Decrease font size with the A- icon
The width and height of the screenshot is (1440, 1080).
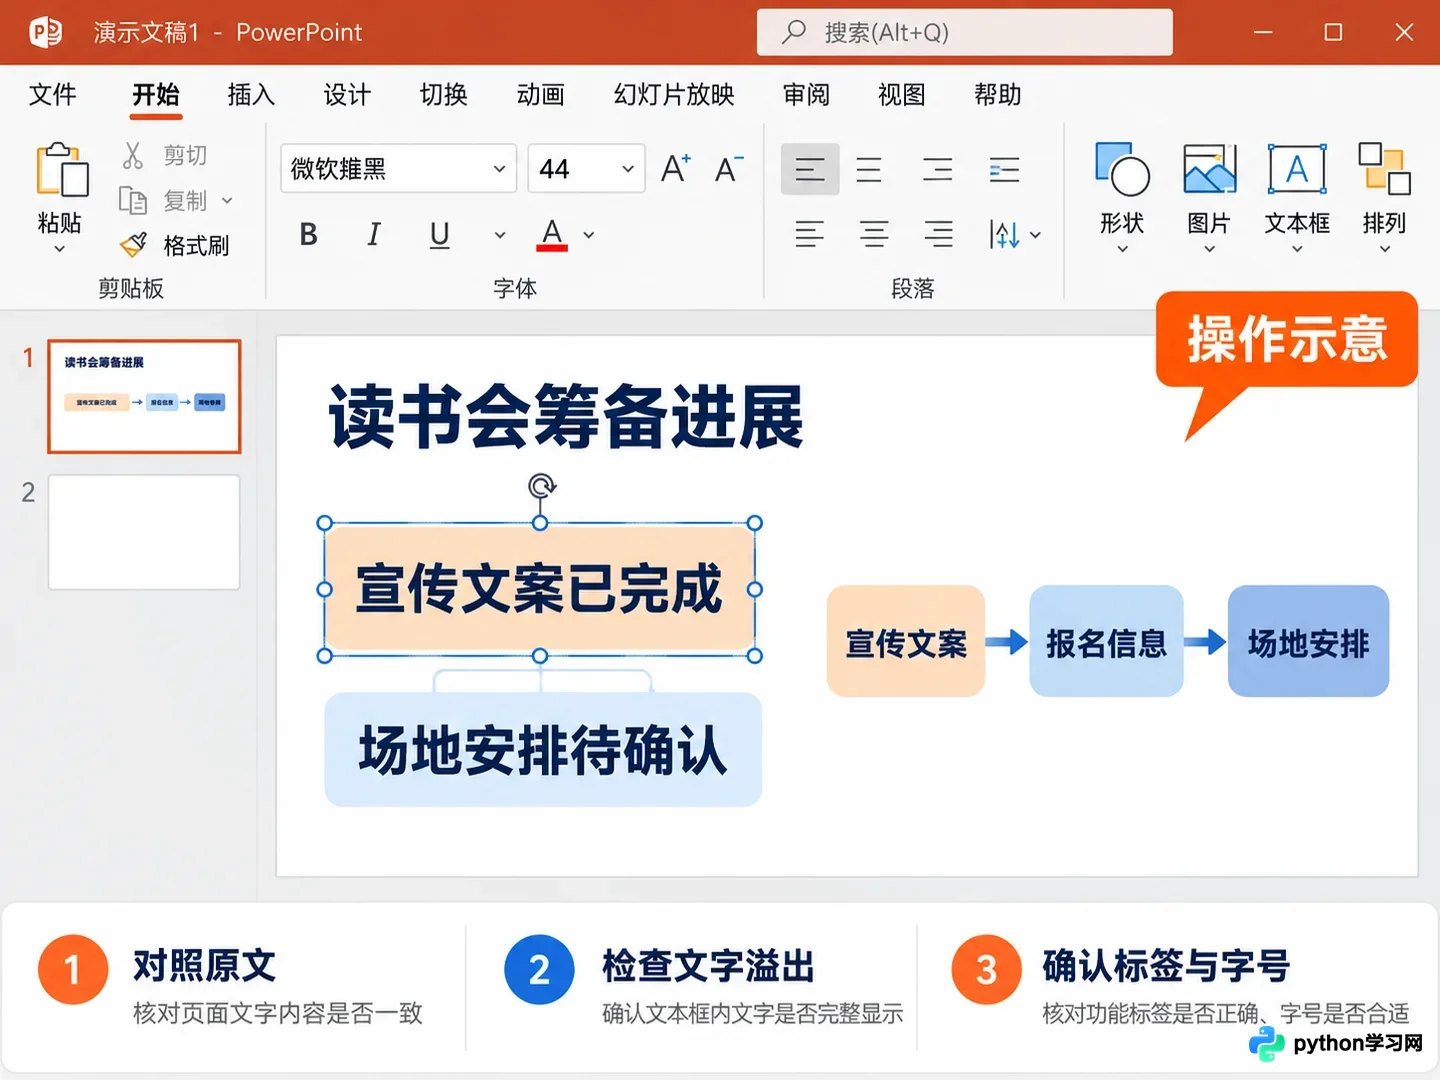click(x=729, y=169)
